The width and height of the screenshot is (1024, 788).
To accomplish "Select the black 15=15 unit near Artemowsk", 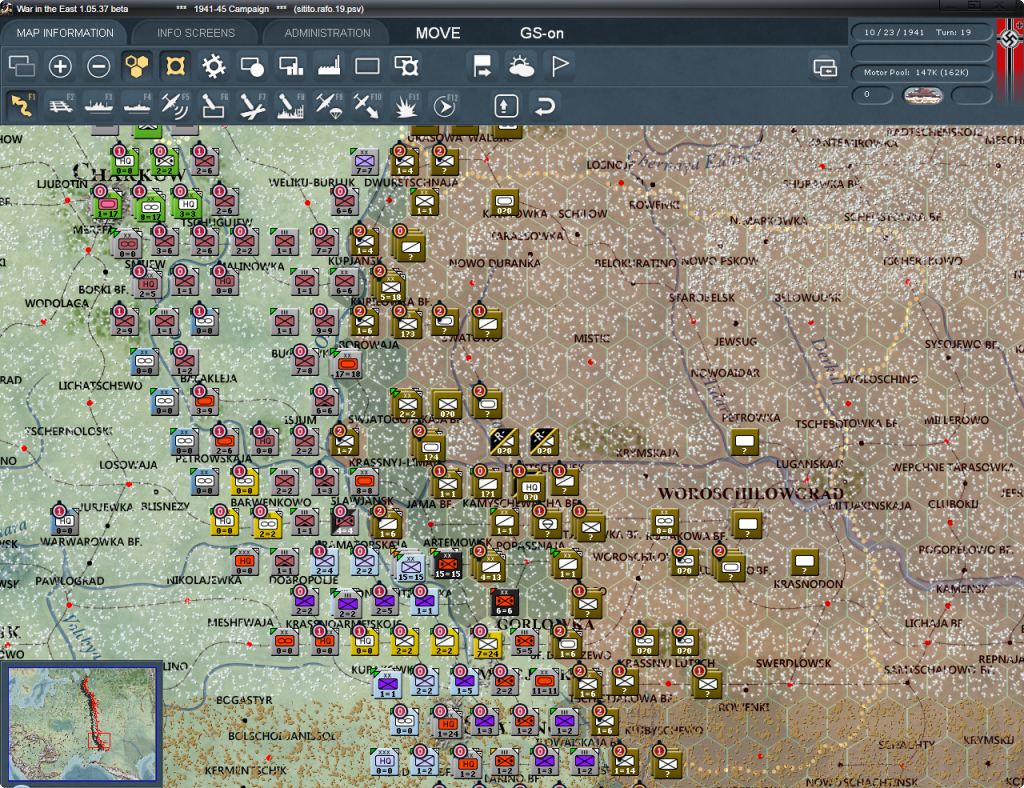I will tap(447, 565).
